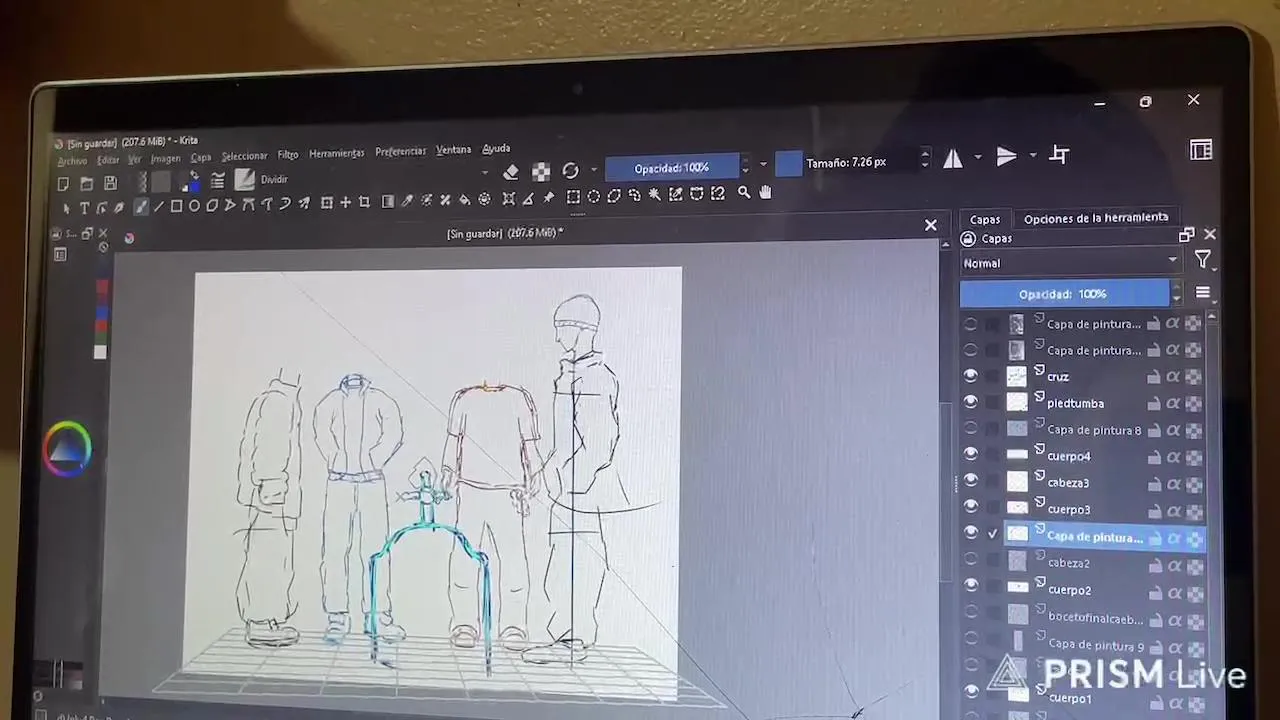
Task: Expand horizontal mirror options arrow
Action: 978,157
